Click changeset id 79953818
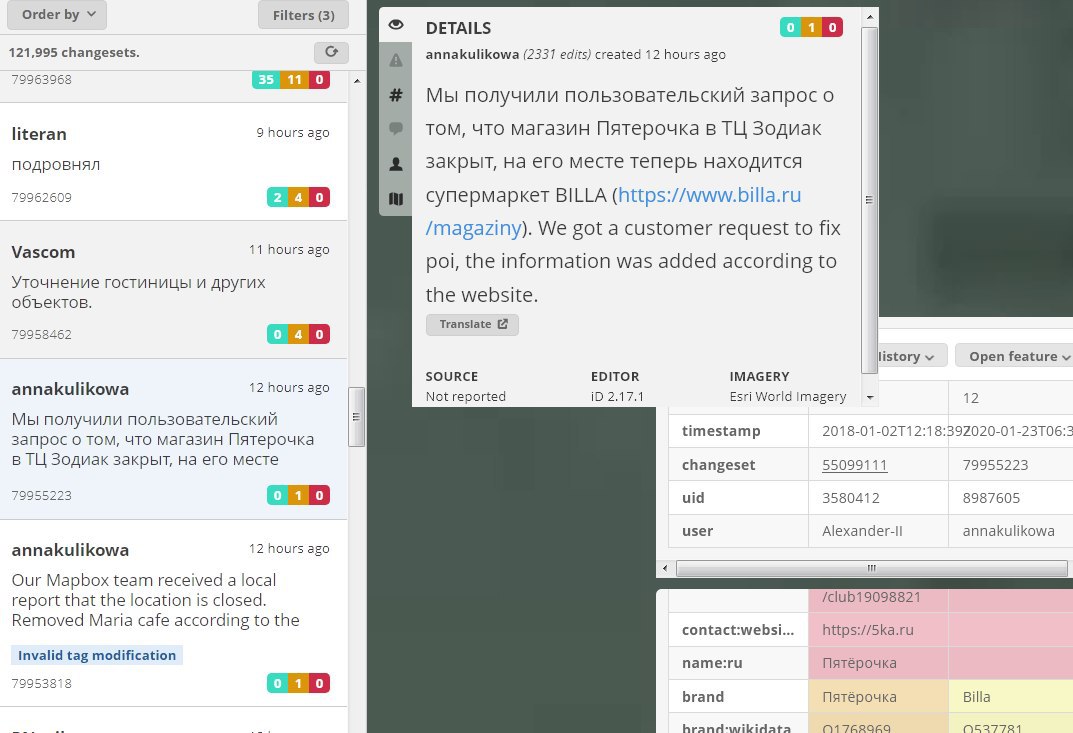The image size is (1073, 733). (42, 684)
